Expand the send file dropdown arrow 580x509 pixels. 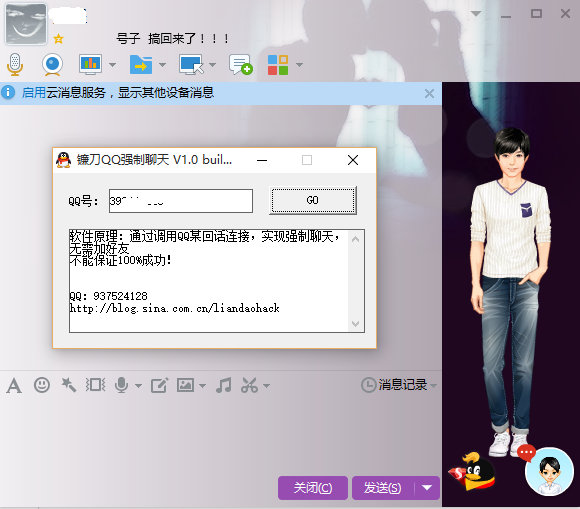click(x=162, y=65)
